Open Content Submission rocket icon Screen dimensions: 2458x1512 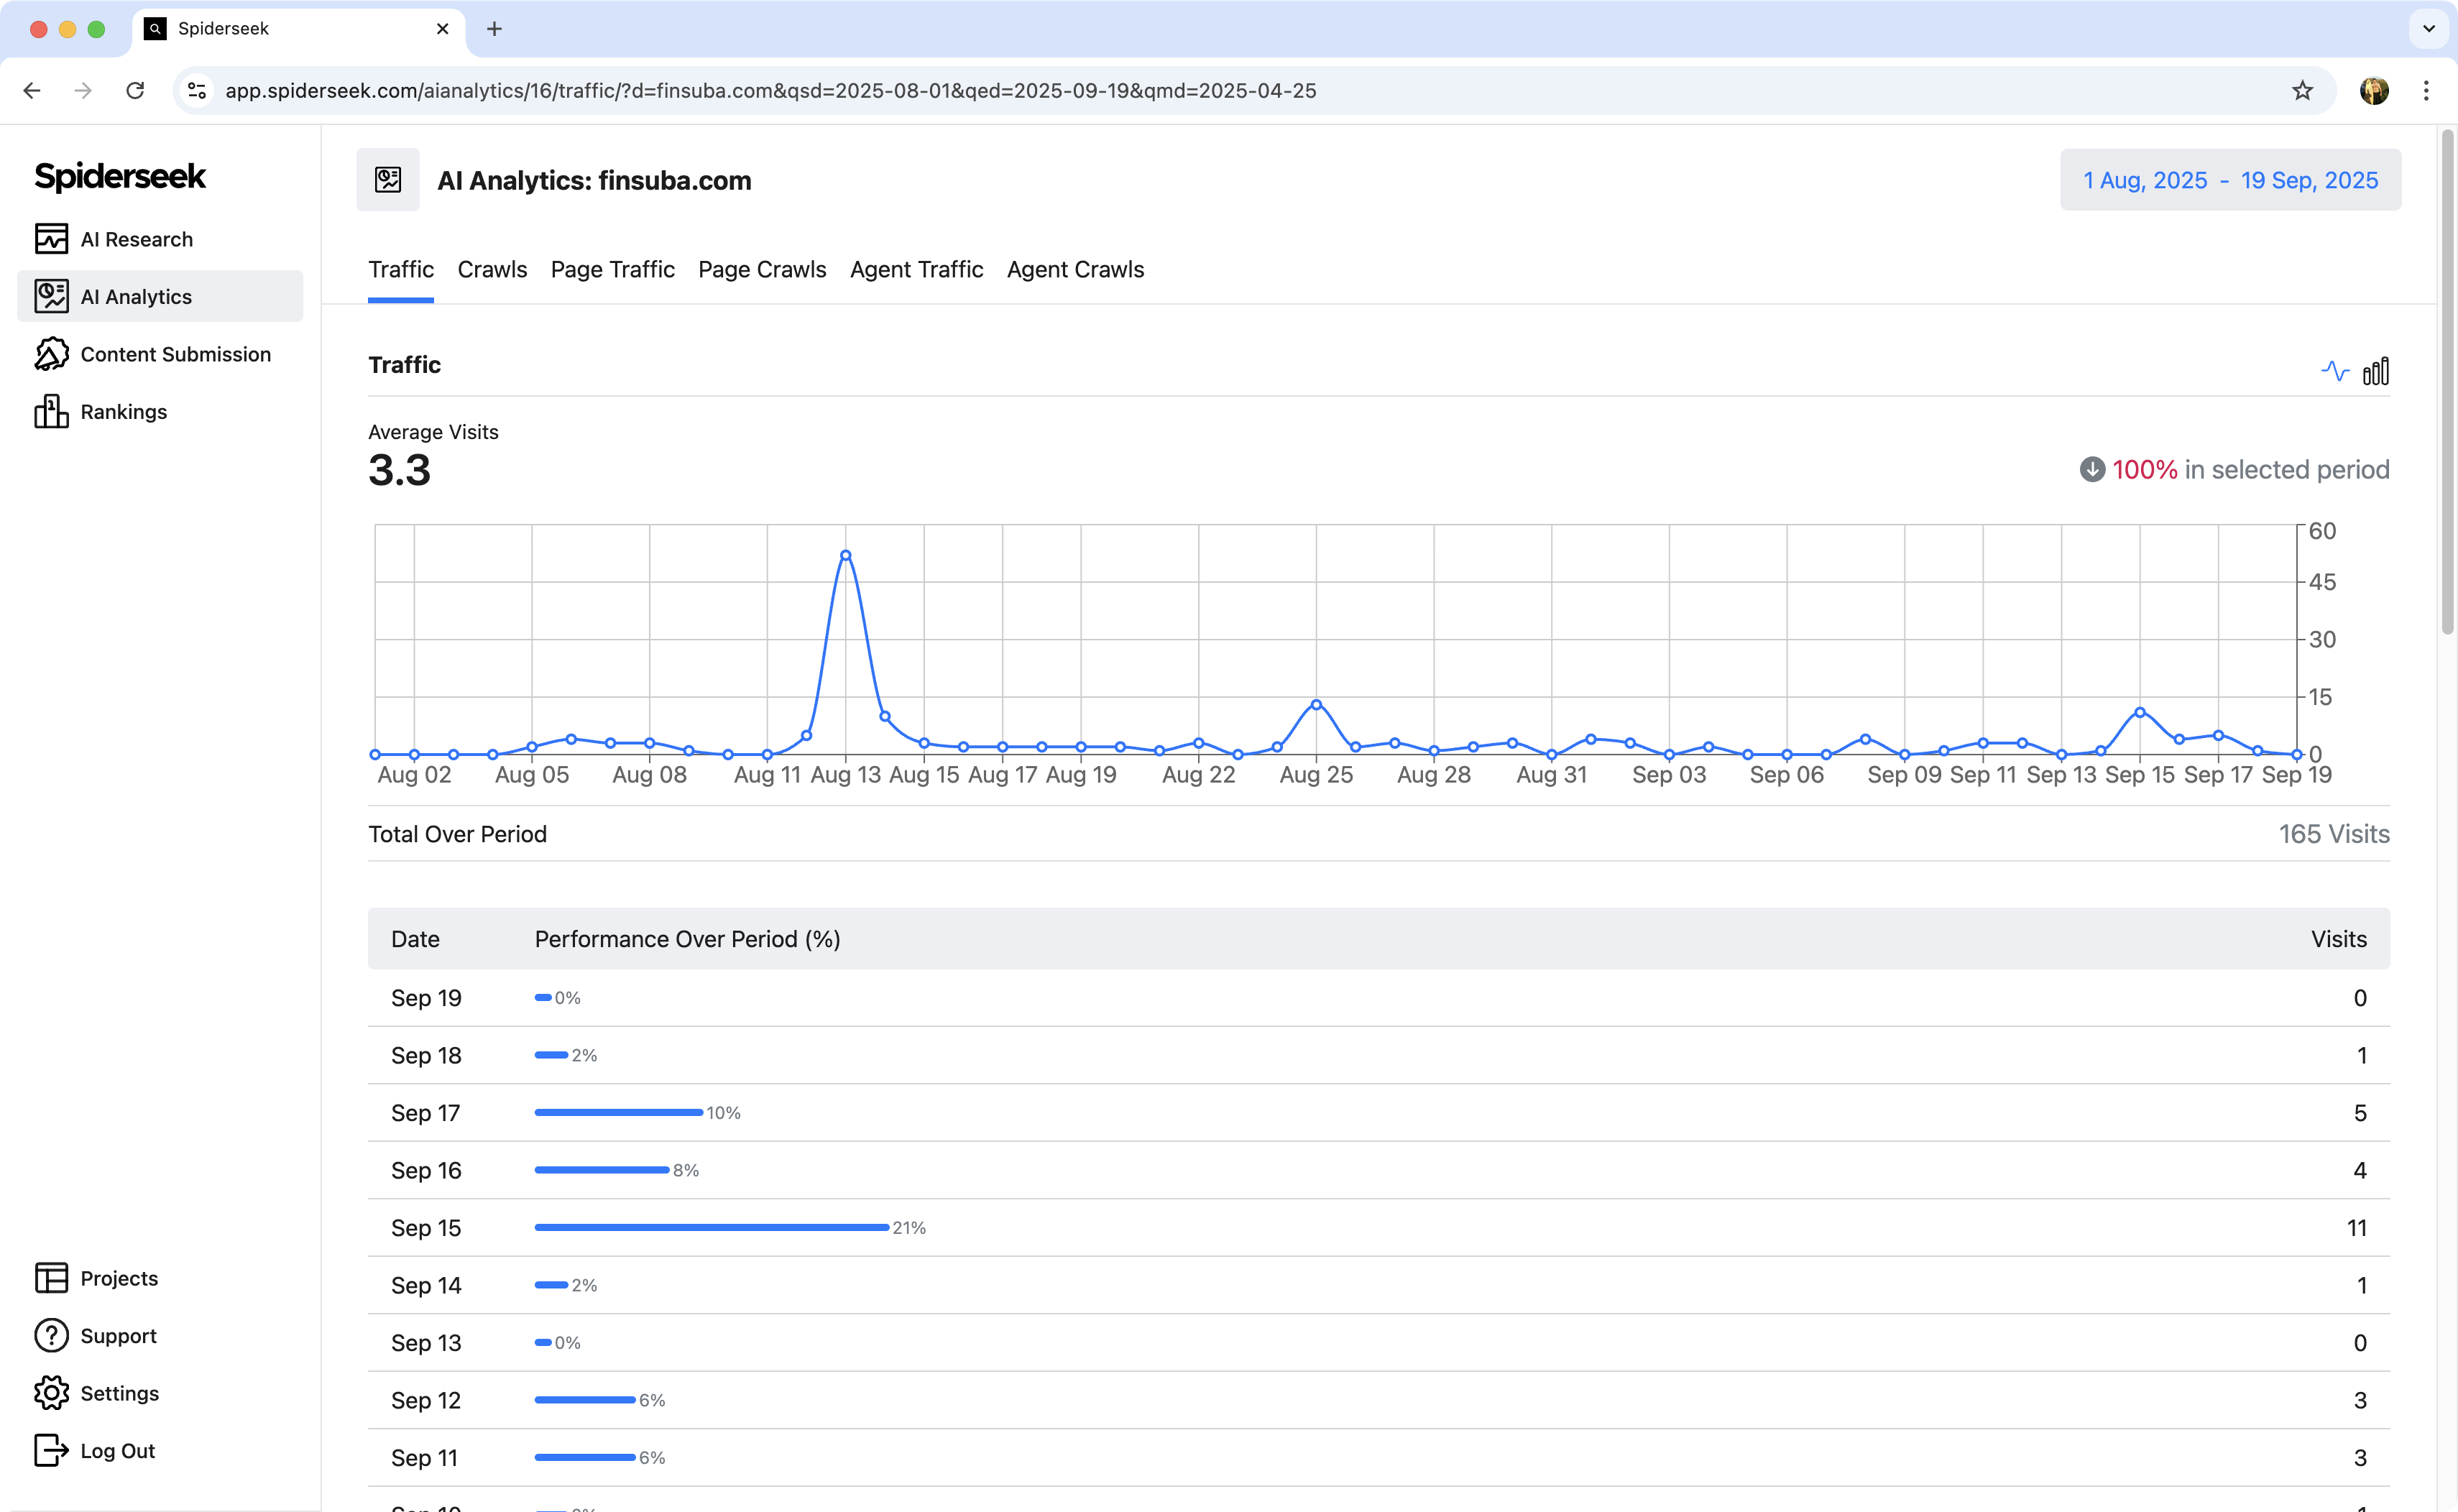tap(51, 354)
